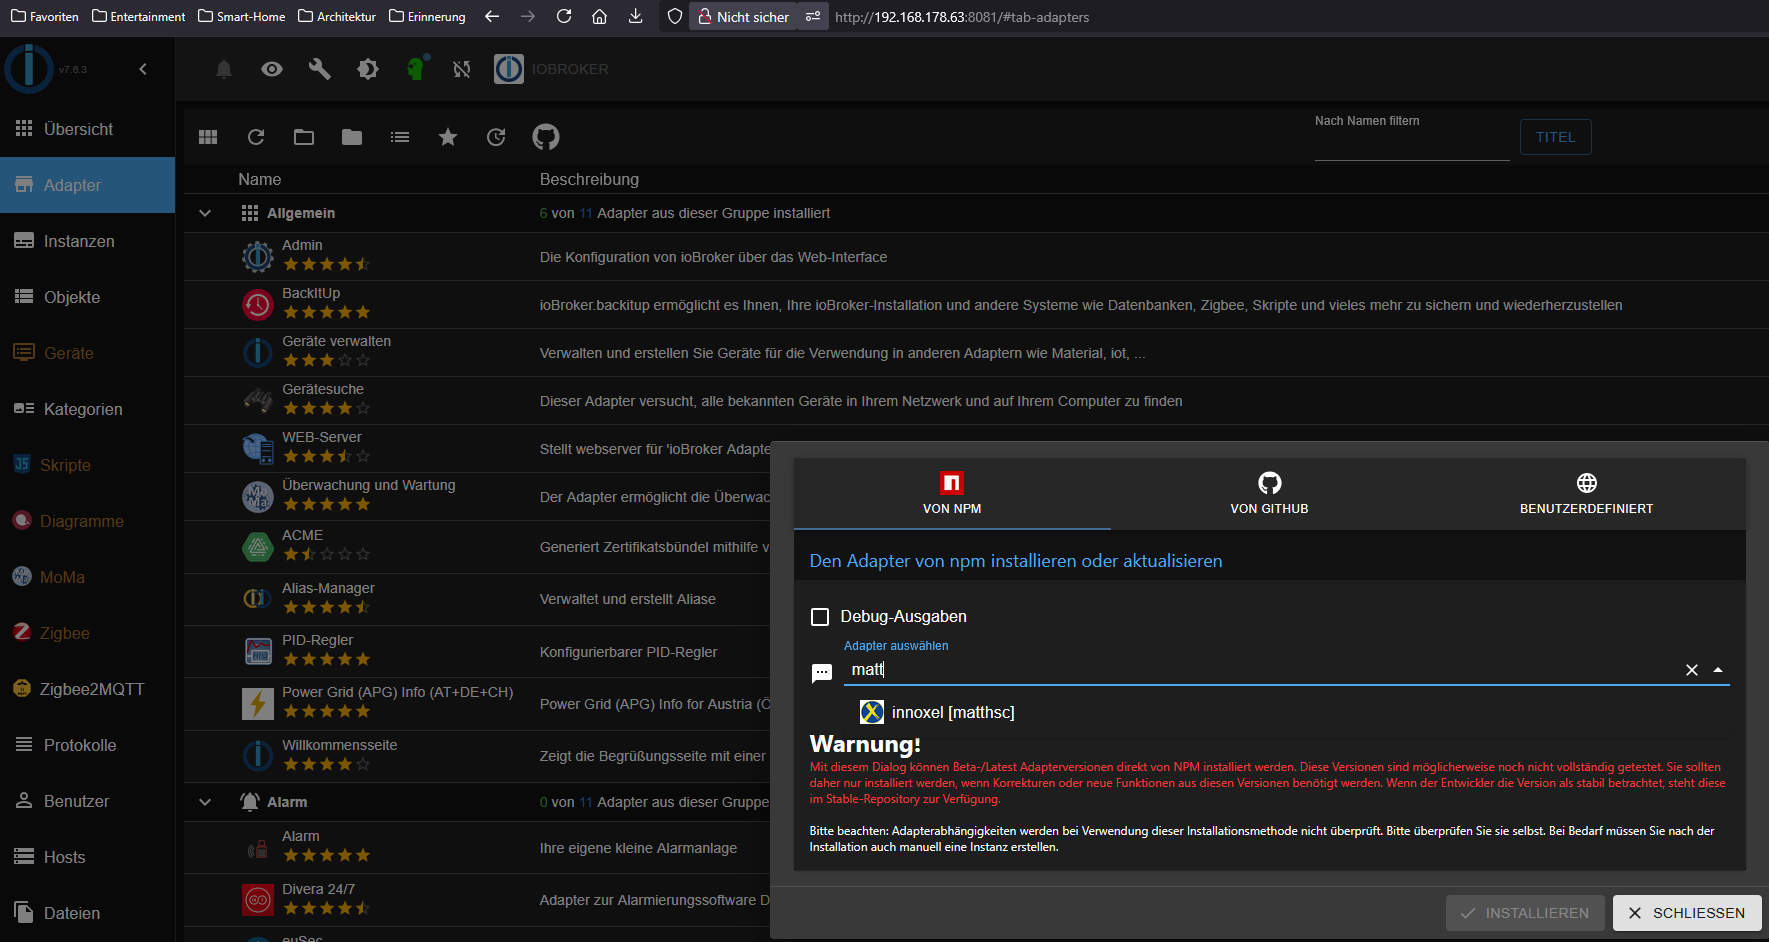Viewport: 1769px width, 942px height.
Task: Switch to the BENUTZERDEFINIERT tab
Action: pos(1586,494)
